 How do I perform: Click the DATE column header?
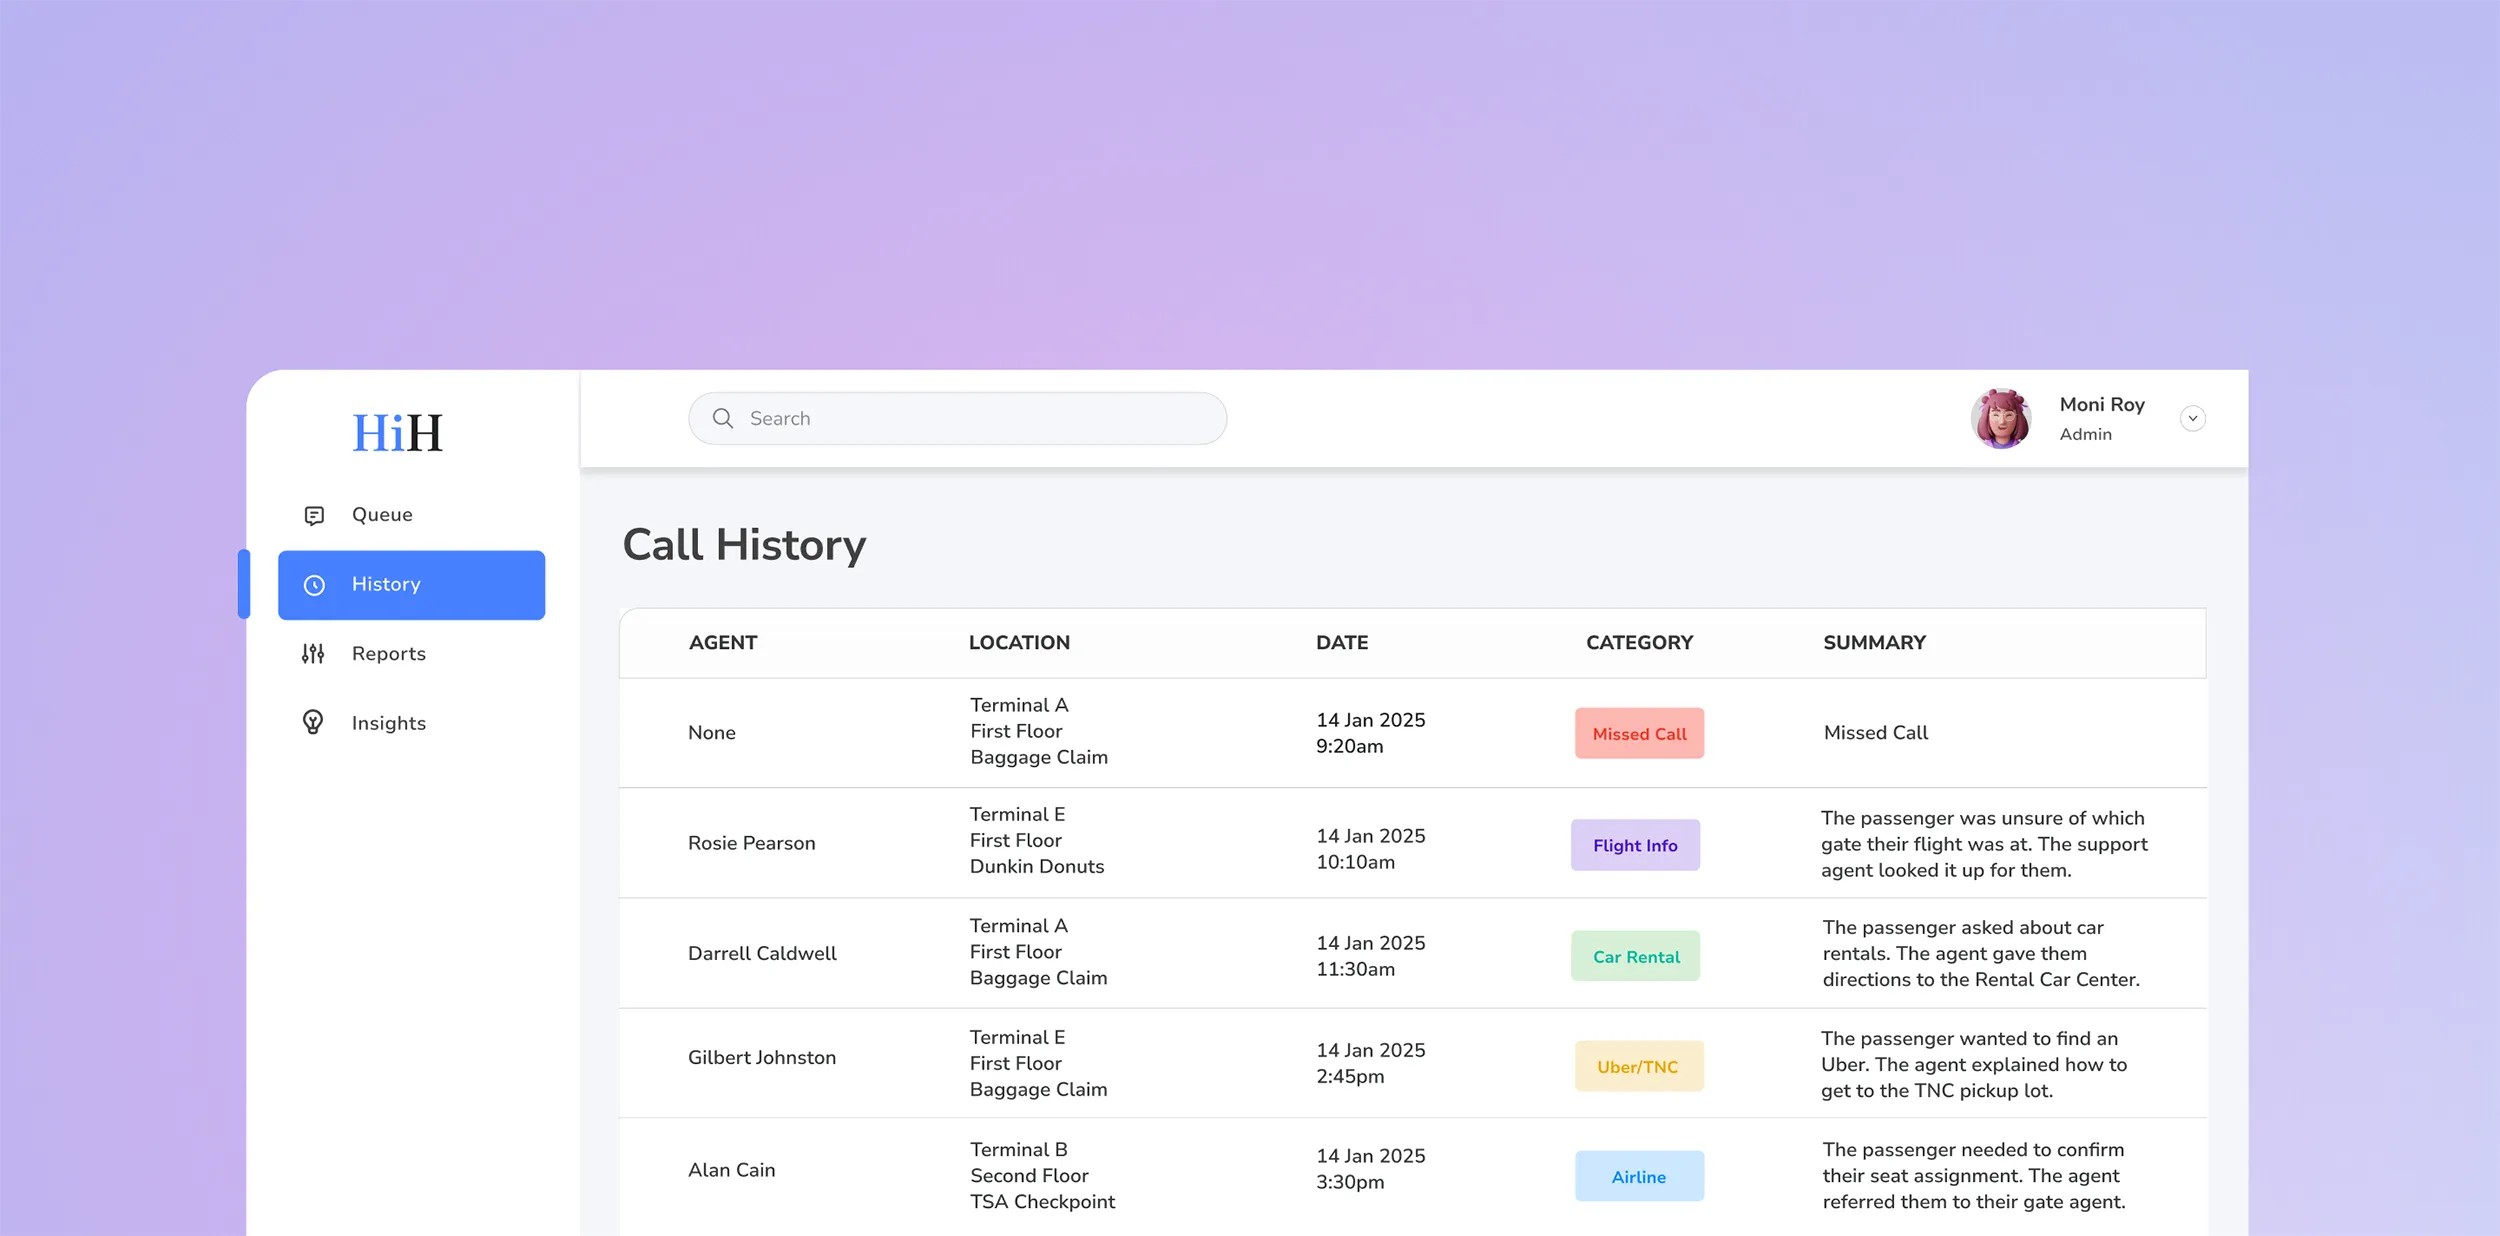pos(1342,643)
